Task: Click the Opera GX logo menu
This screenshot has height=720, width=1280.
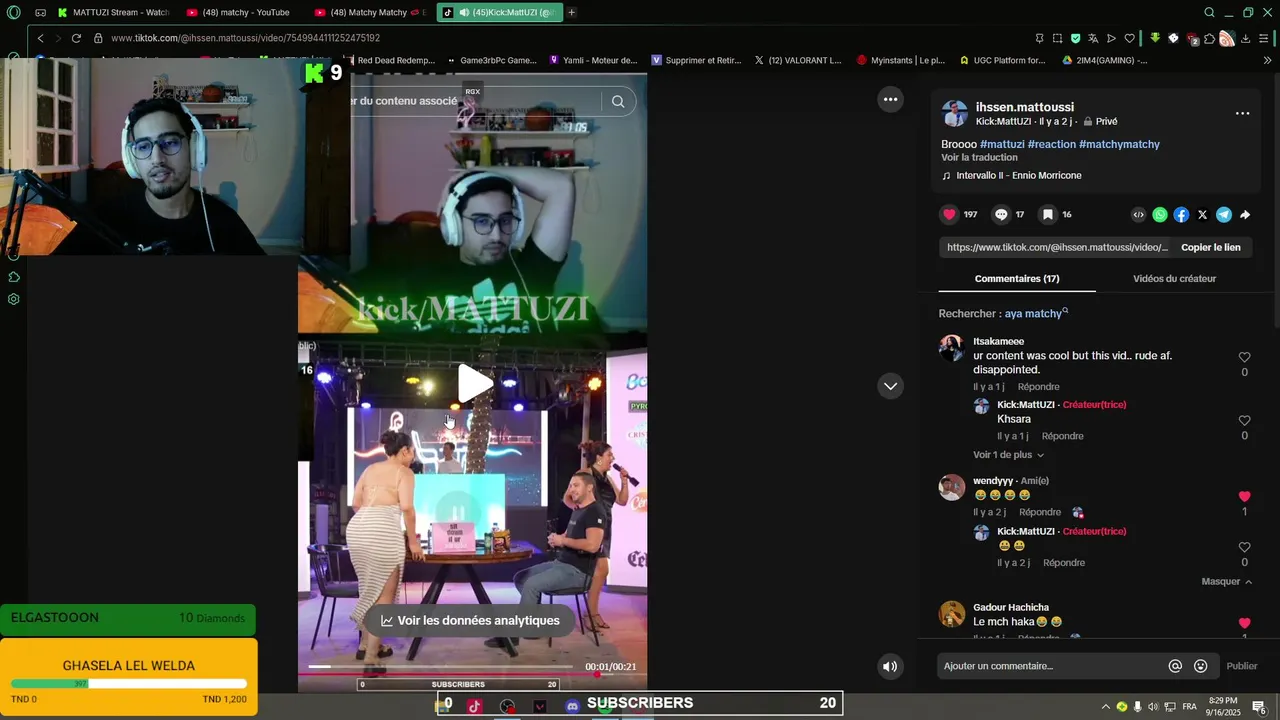Action: (x=14, y=13)
